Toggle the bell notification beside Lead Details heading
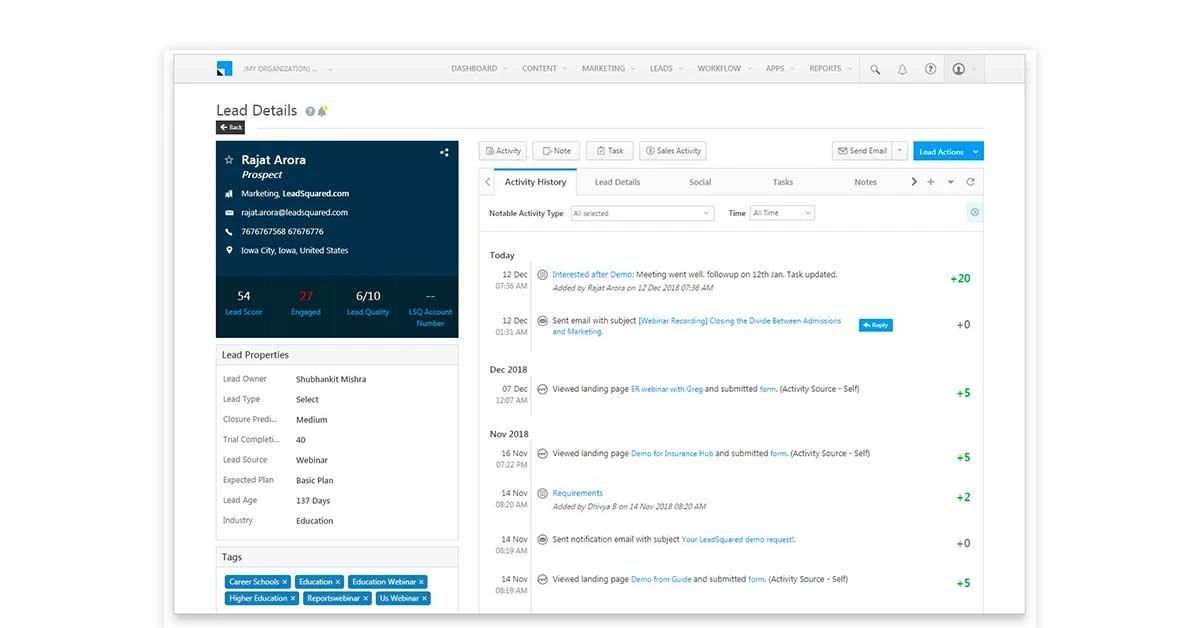This screenshot has width=1200, height=628. click(x=323, y=110)
